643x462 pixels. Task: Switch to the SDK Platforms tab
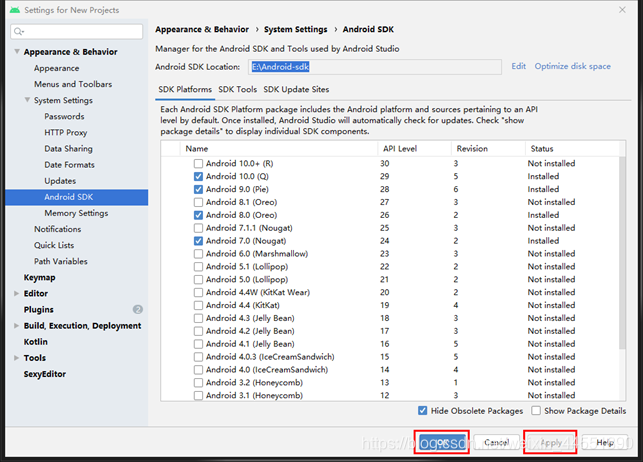(185, 89)
